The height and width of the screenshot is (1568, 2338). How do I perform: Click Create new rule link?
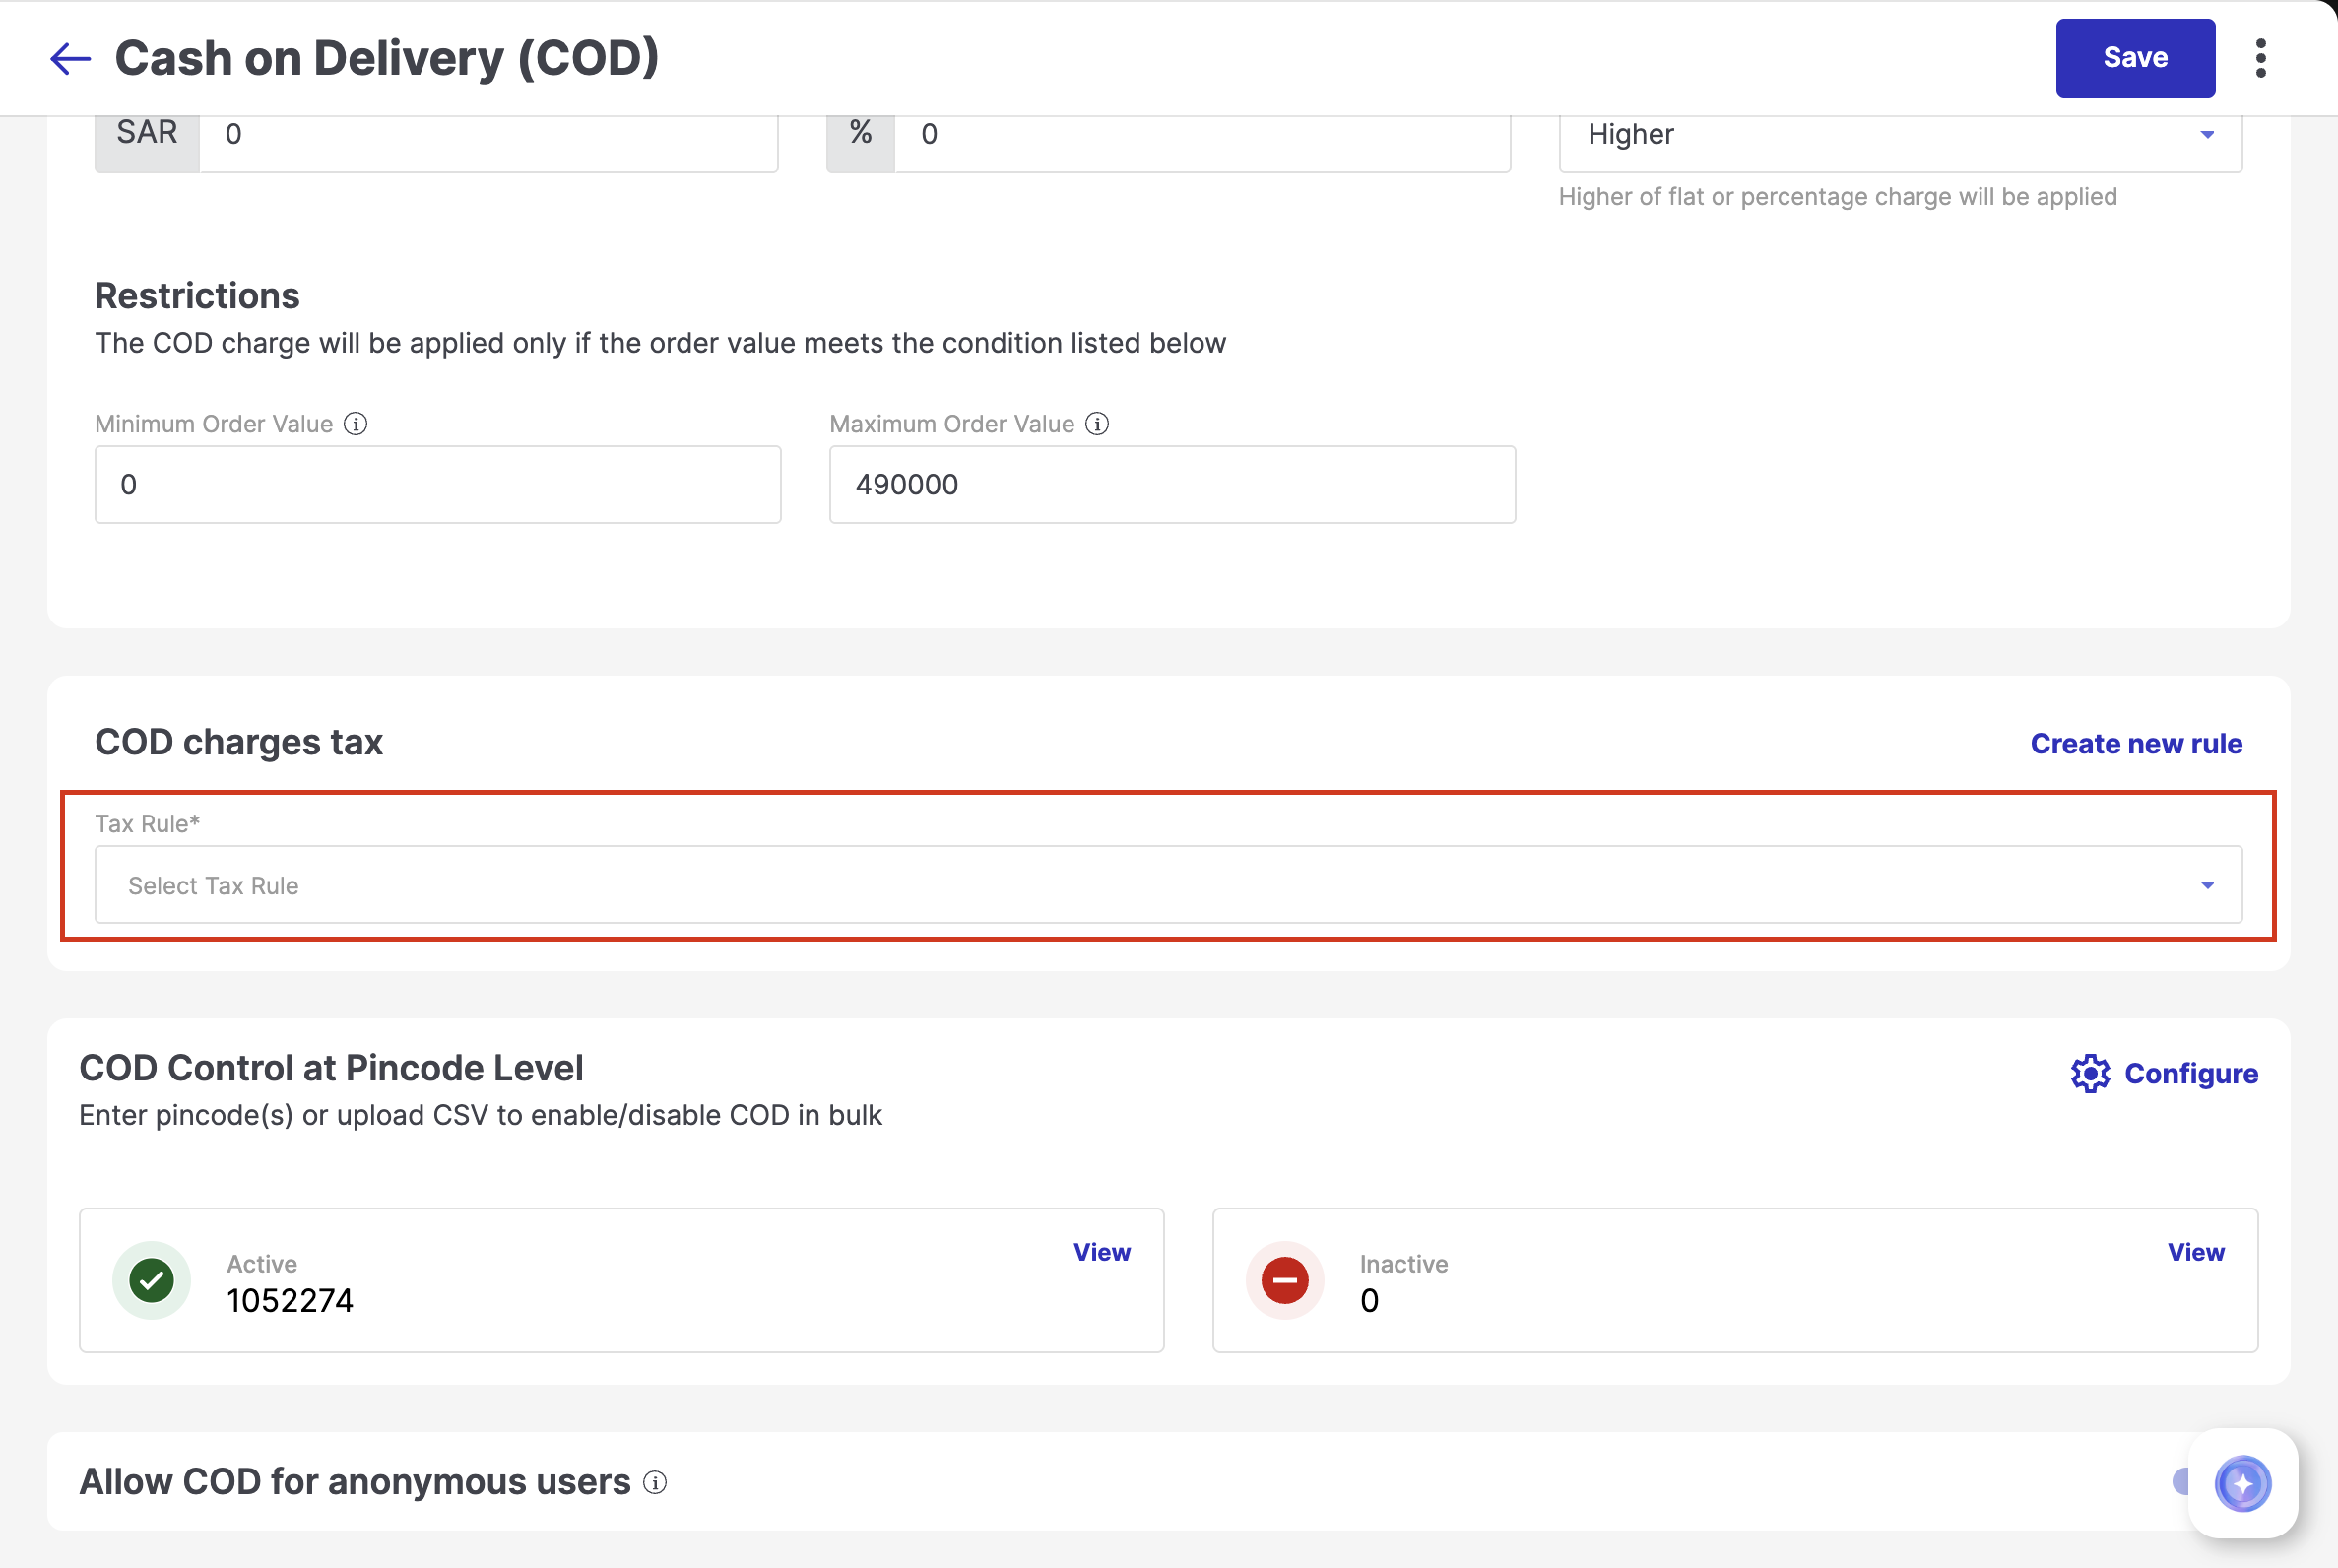[x=2136, y=744]
